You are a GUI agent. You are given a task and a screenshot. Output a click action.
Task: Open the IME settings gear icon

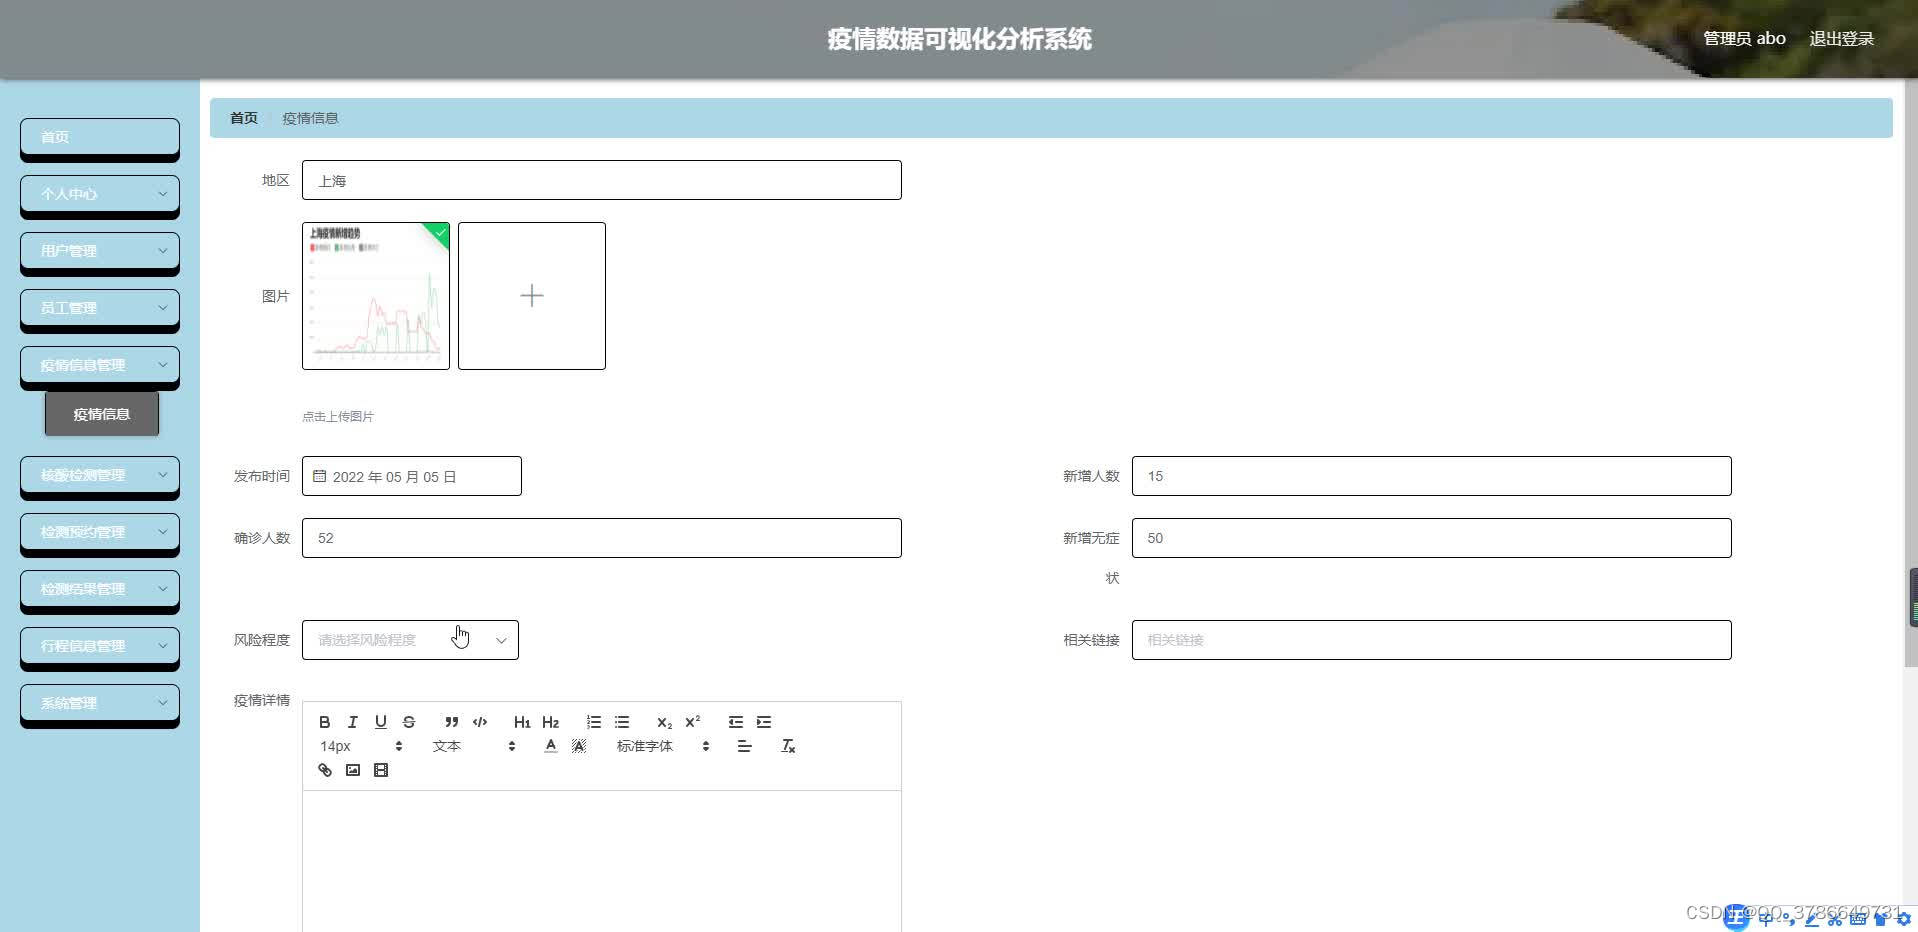[1903, 919]
